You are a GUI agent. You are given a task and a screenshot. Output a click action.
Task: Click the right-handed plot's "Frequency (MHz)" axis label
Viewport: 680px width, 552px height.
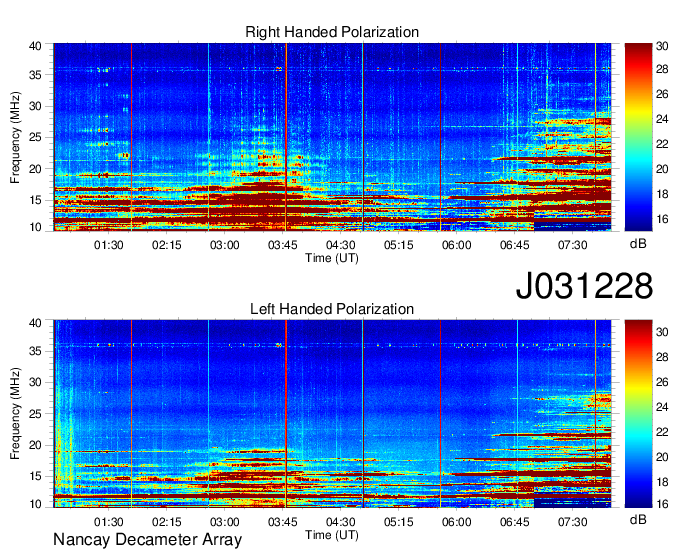[15, 137]
